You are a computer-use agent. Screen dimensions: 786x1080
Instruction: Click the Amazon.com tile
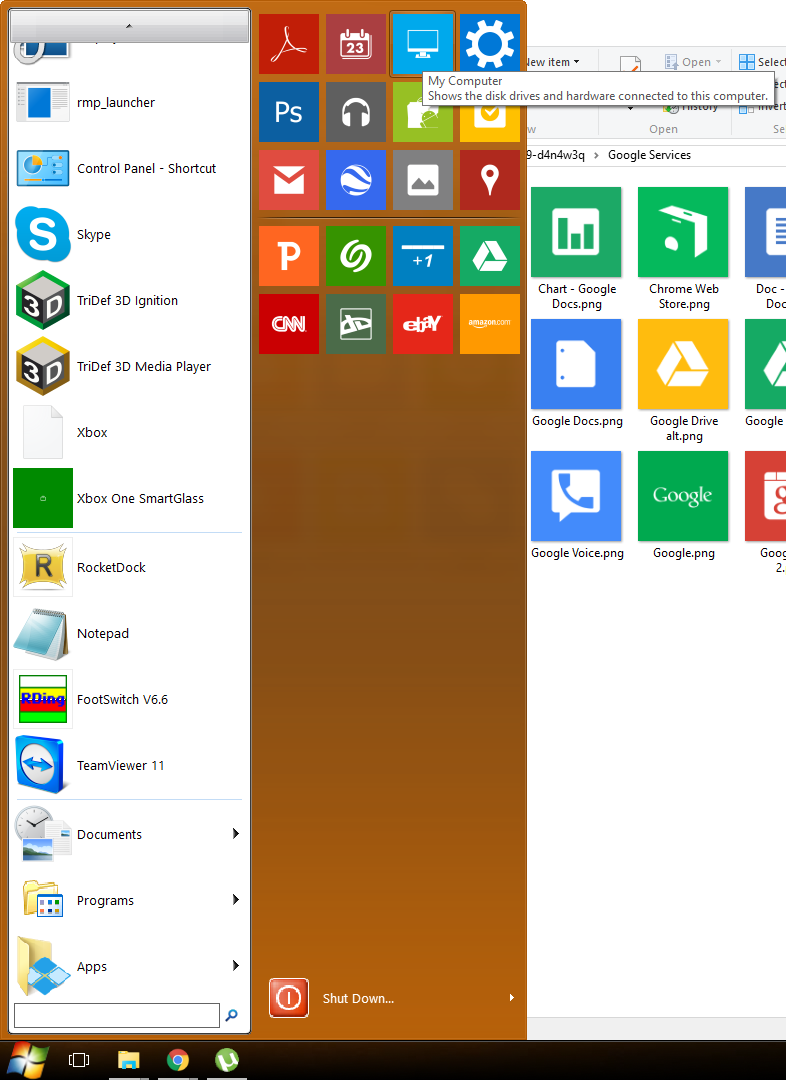[489, 324]
